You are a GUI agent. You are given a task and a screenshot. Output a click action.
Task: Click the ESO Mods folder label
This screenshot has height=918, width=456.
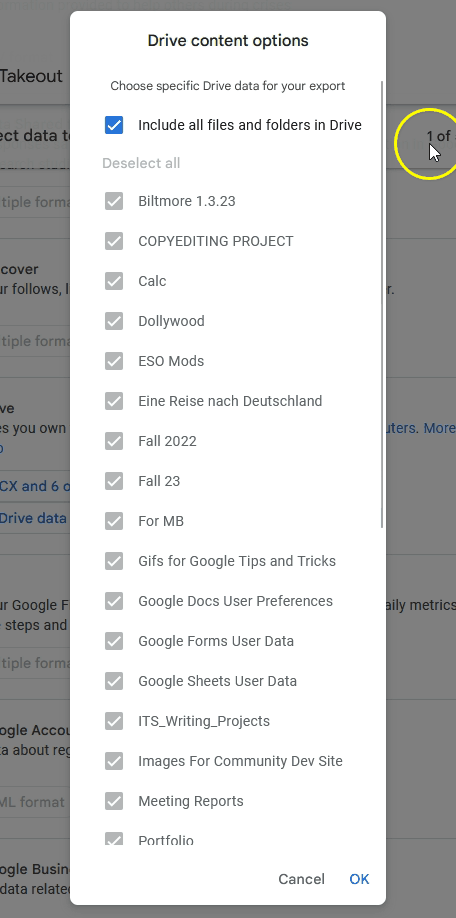[171, 361]
